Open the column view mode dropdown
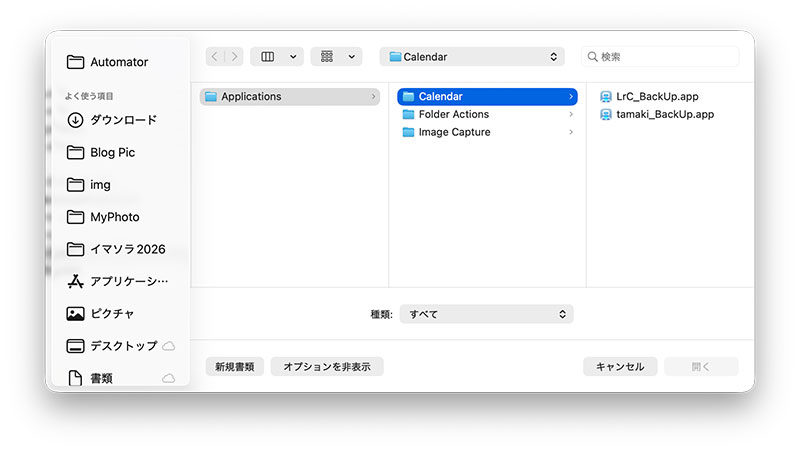800x452 pixels. 277,57
